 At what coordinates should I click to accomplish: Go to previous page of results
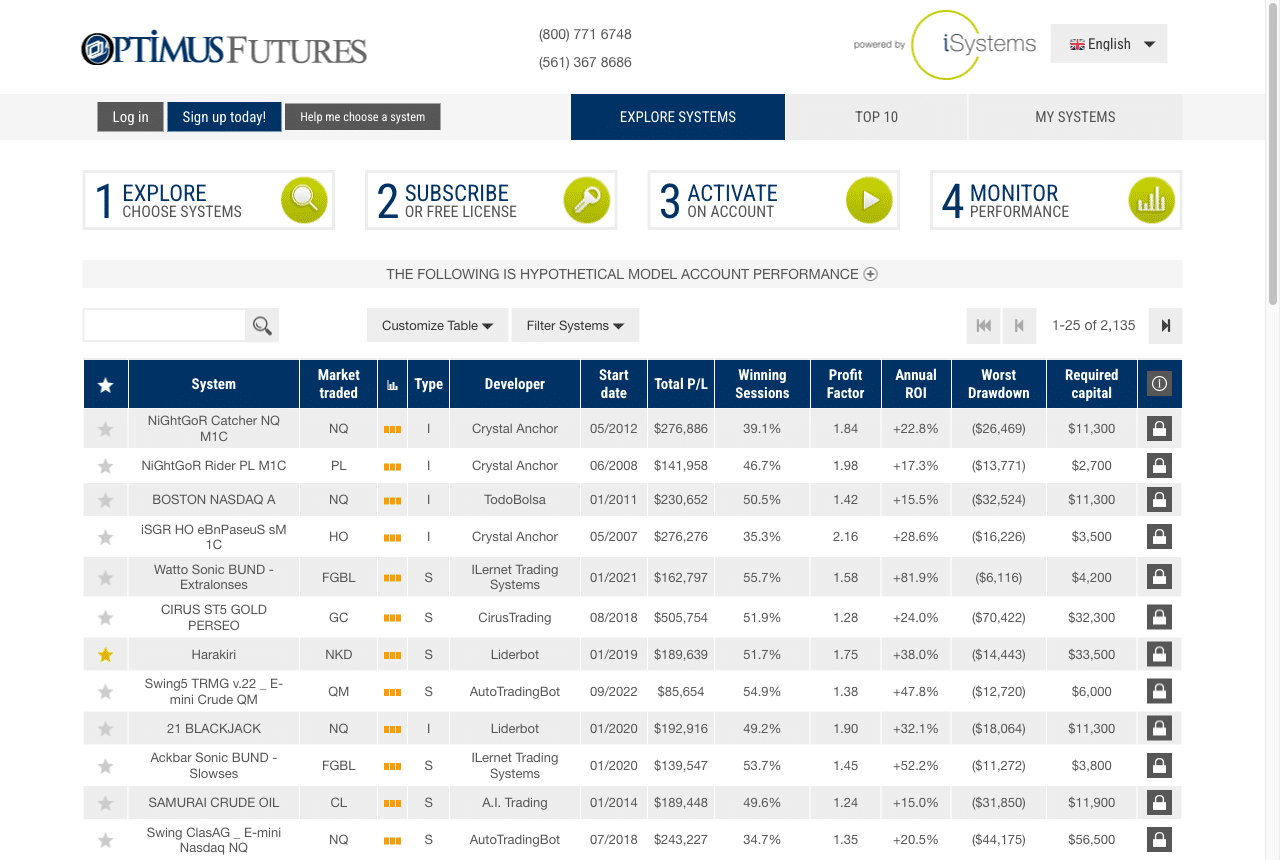pos(1019,326)
